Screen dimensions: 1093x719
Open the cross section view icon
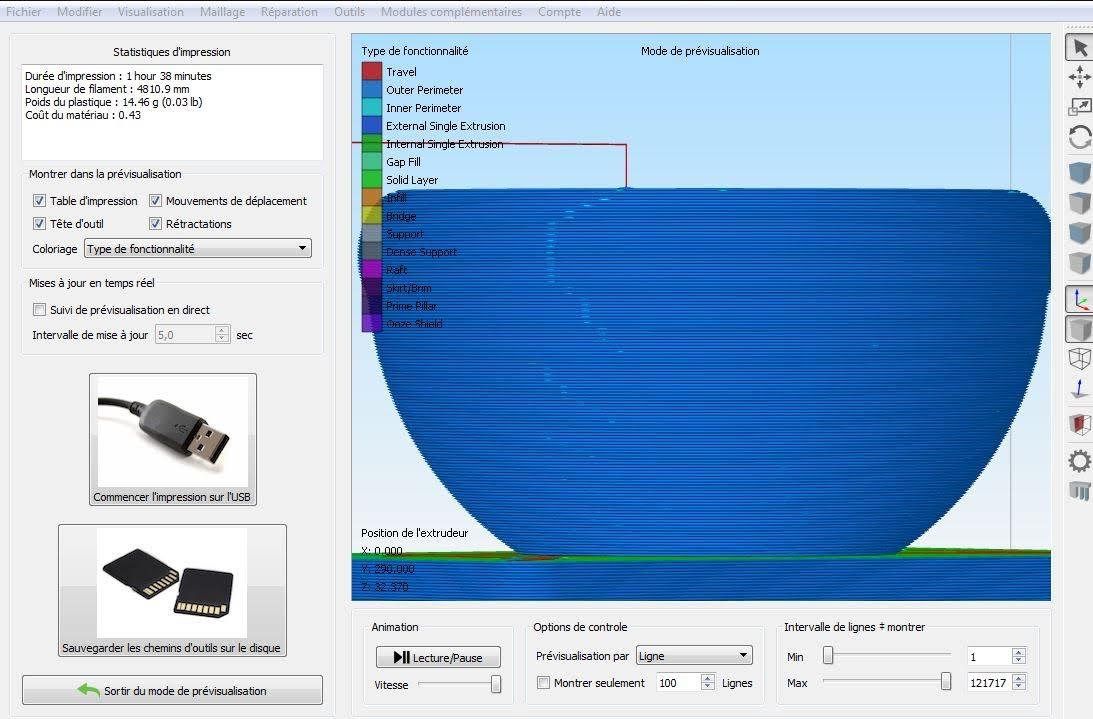coord(1079,423)
